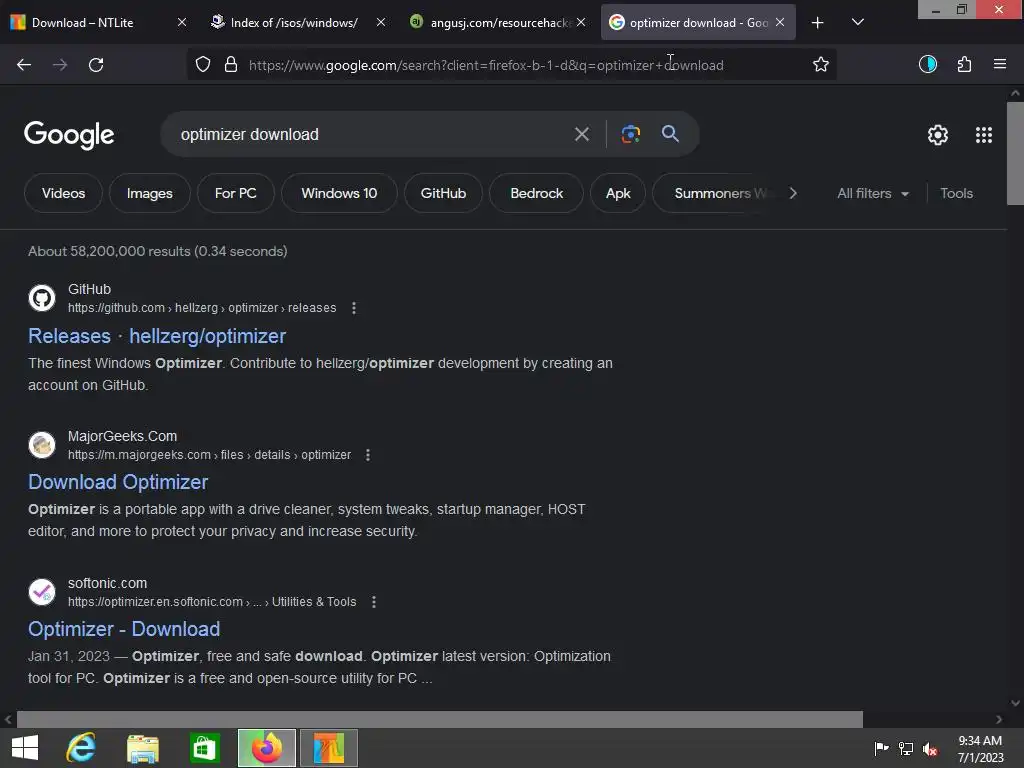Open a new tab with plus button
The height and width of the screenshot is (768, 1024).
point(817,22)
